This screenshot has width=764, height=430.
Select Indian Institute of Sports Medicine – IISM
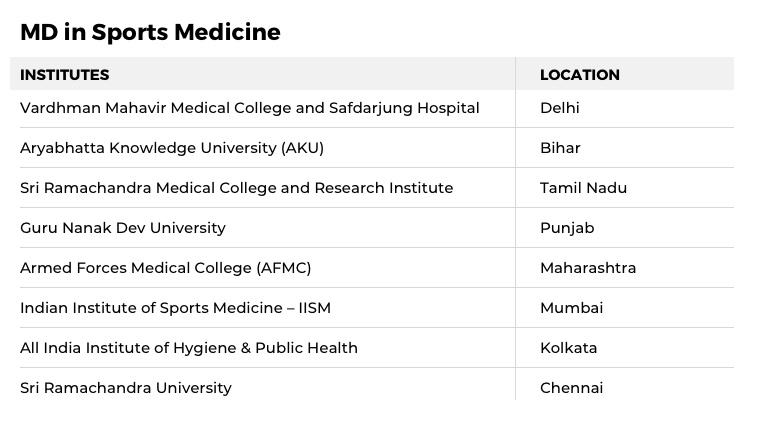[175, 308]
